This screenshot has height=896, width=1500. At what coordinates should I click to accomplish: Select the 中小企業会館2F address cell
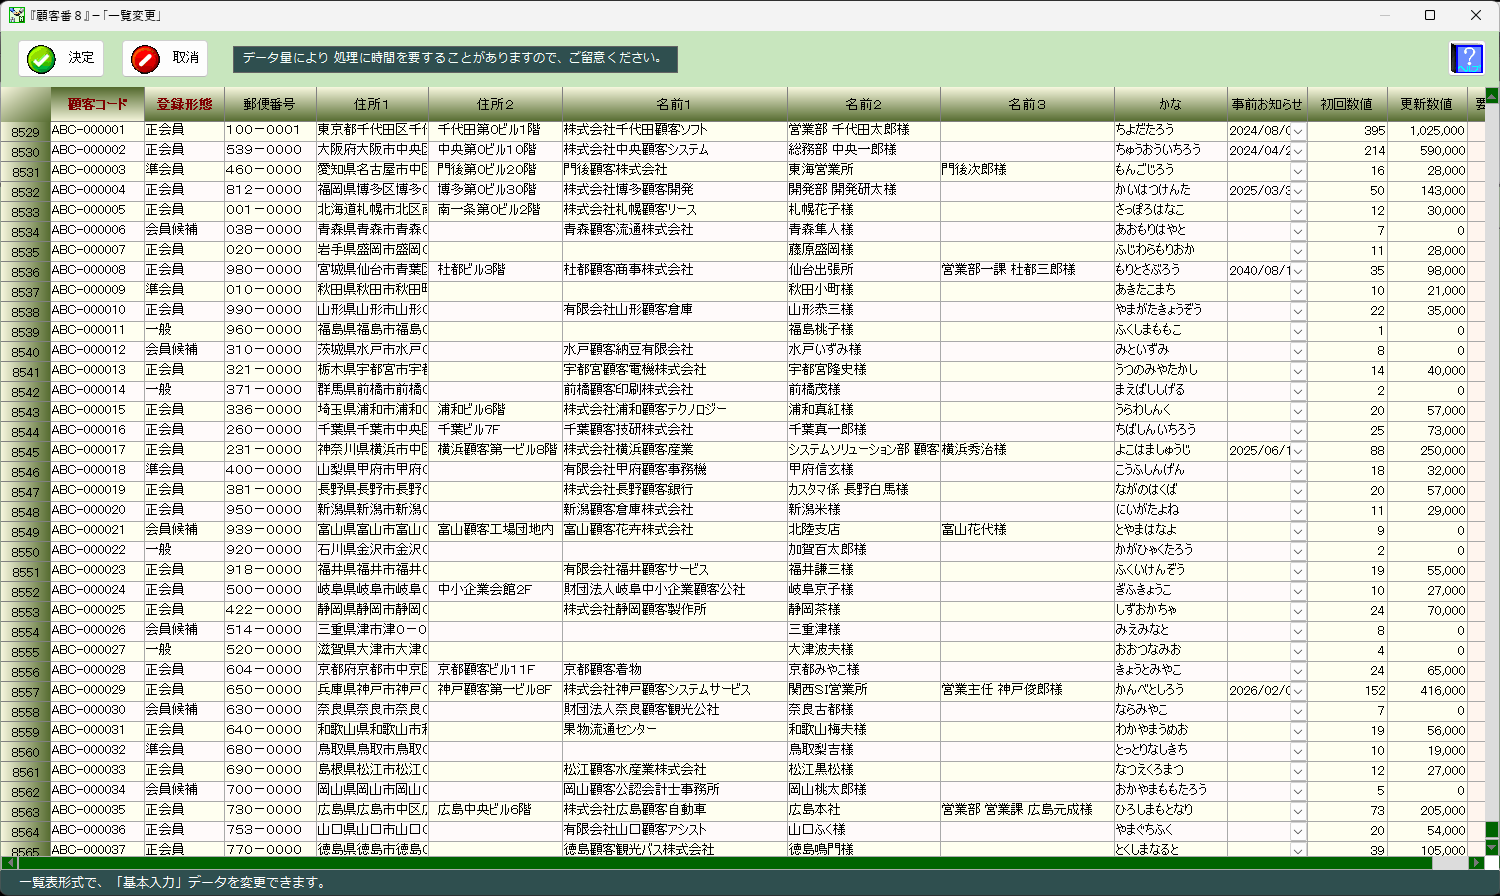[495, 590]
